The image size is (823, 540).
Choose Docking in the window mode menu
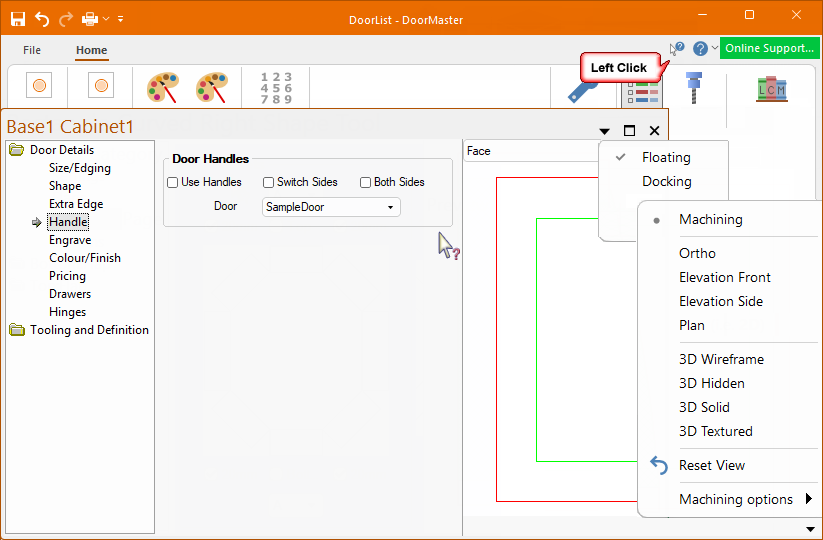tap(666, 181)
